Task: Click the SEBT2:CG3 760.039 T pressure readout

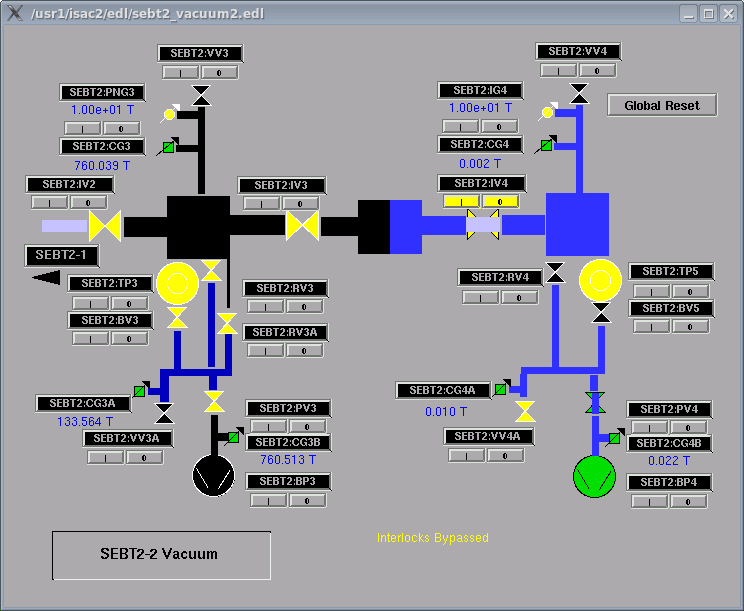Action: 103,165
